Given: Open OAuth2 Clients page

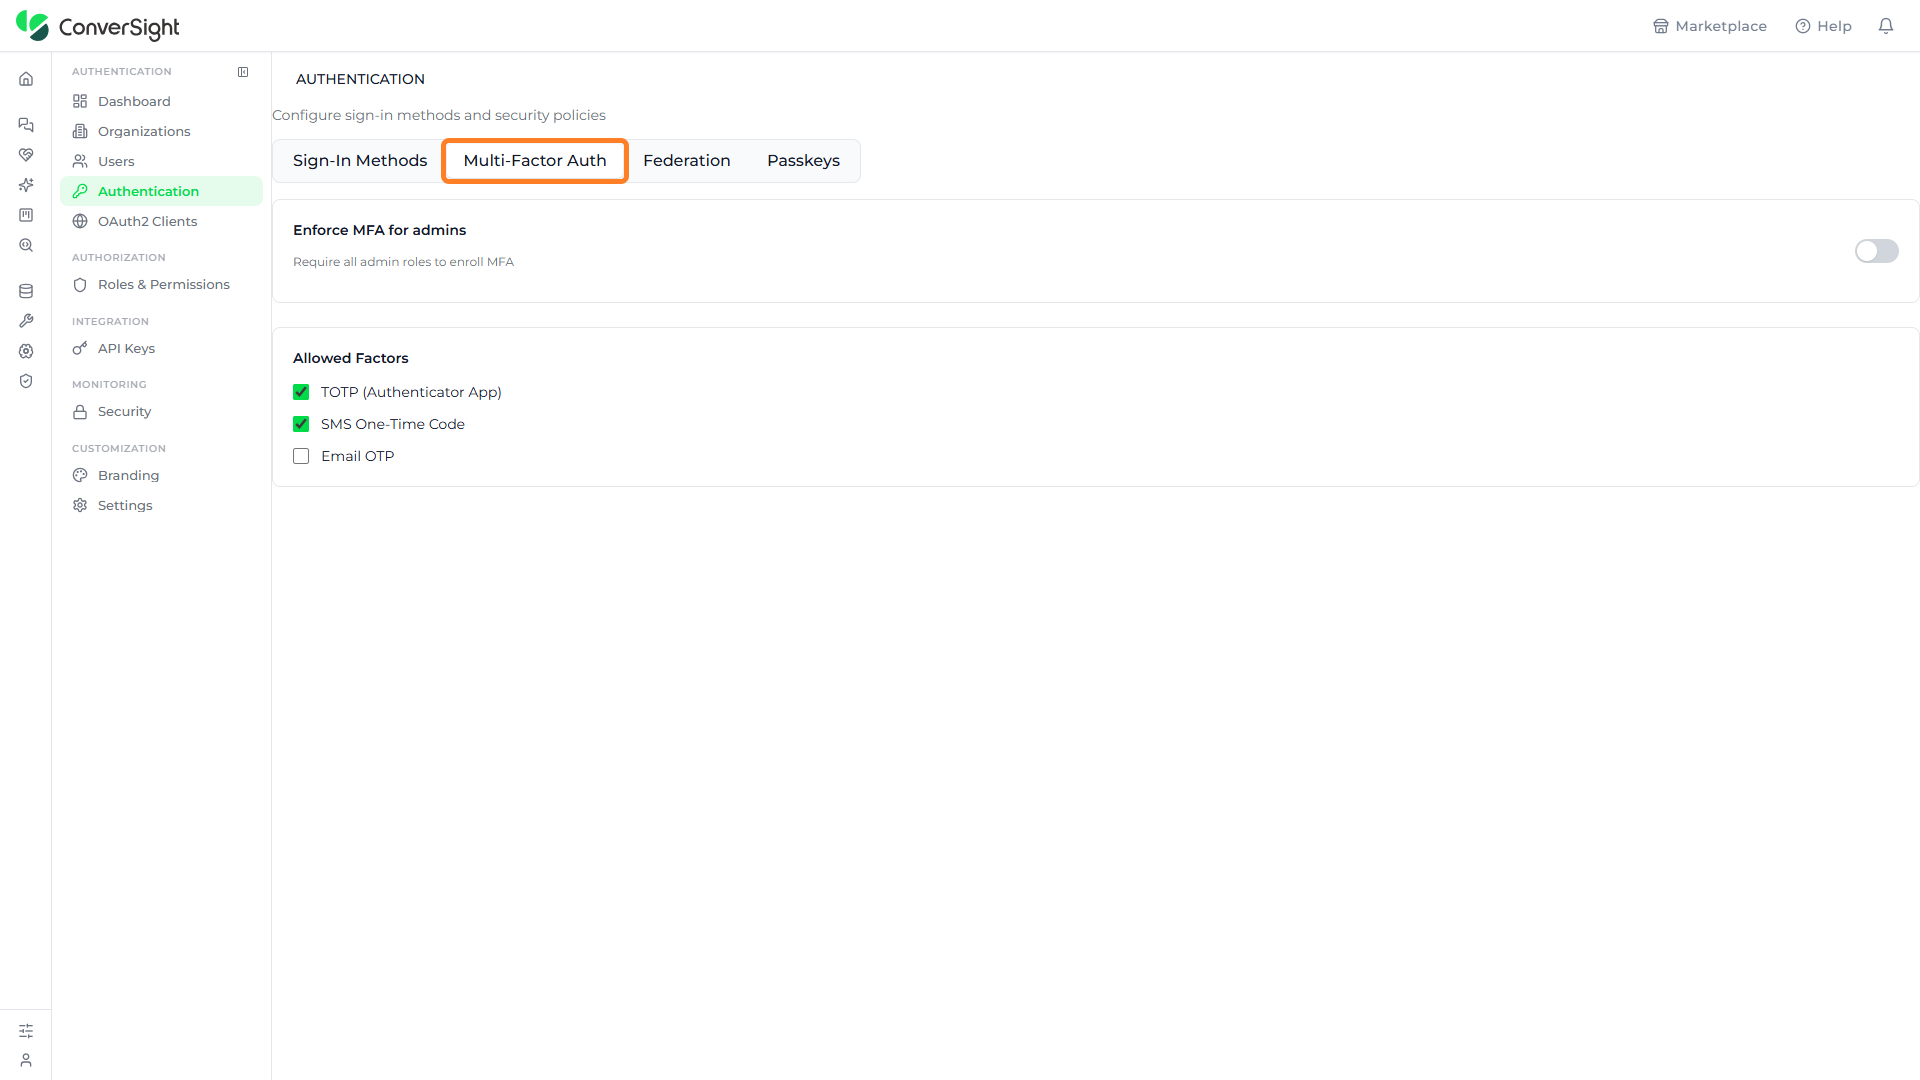Looking at the screenshot, I should pyautogui.click(x=161, y=221).
